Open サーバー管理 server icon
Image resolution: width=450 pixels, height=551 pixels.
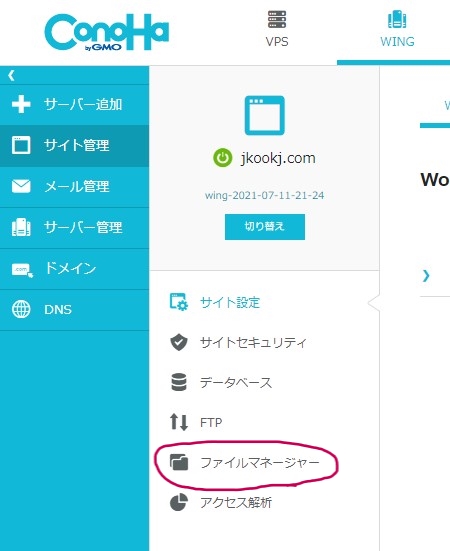(x=21, y=227)
